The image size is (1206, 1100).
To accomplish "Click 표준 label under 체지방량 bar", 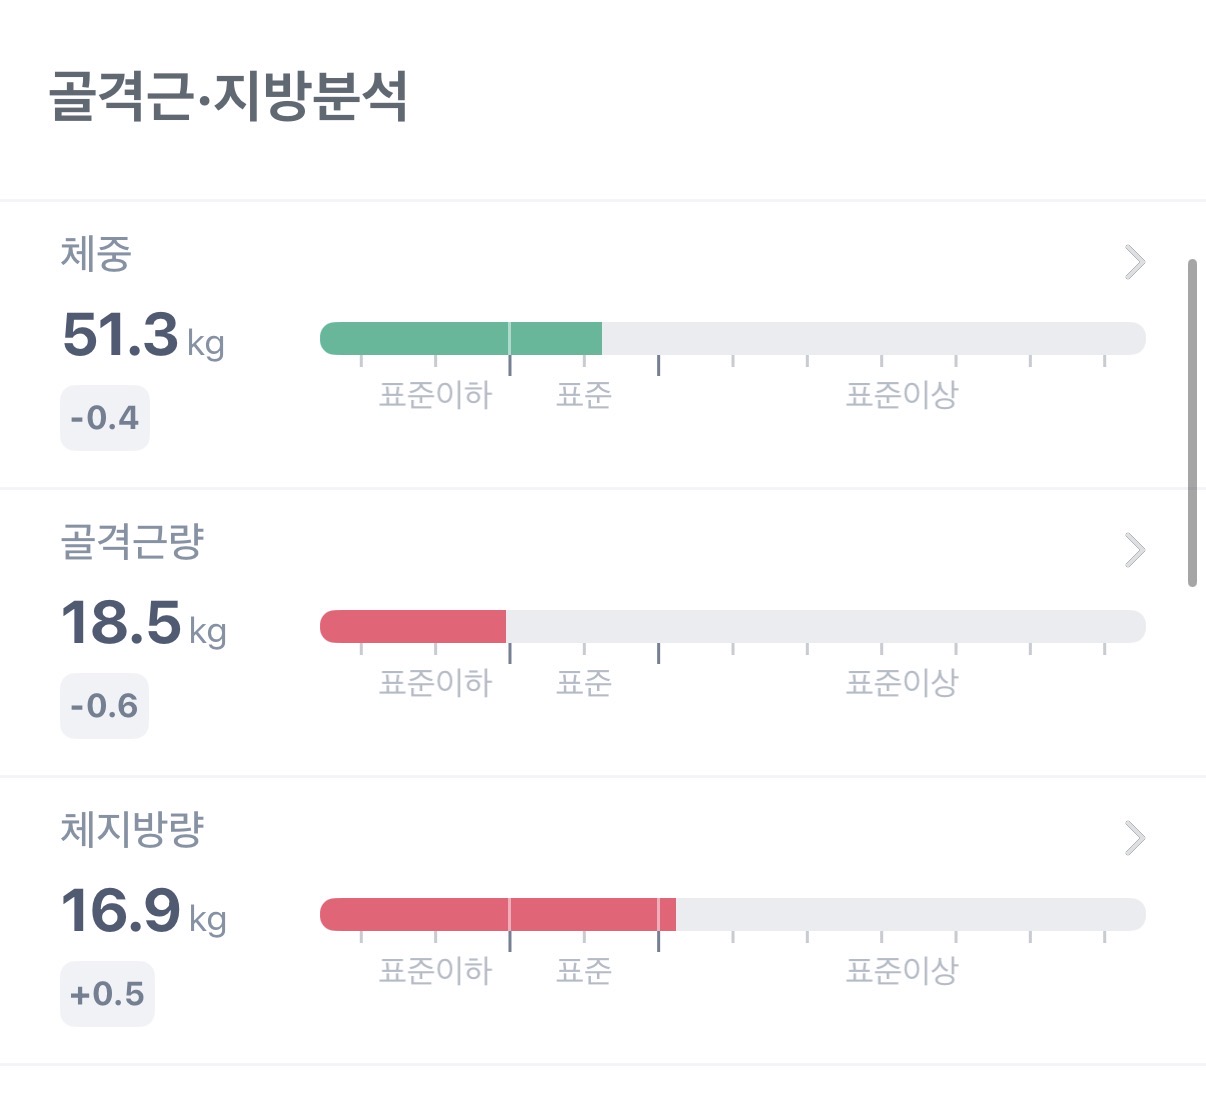I will (x=584, y=971).
